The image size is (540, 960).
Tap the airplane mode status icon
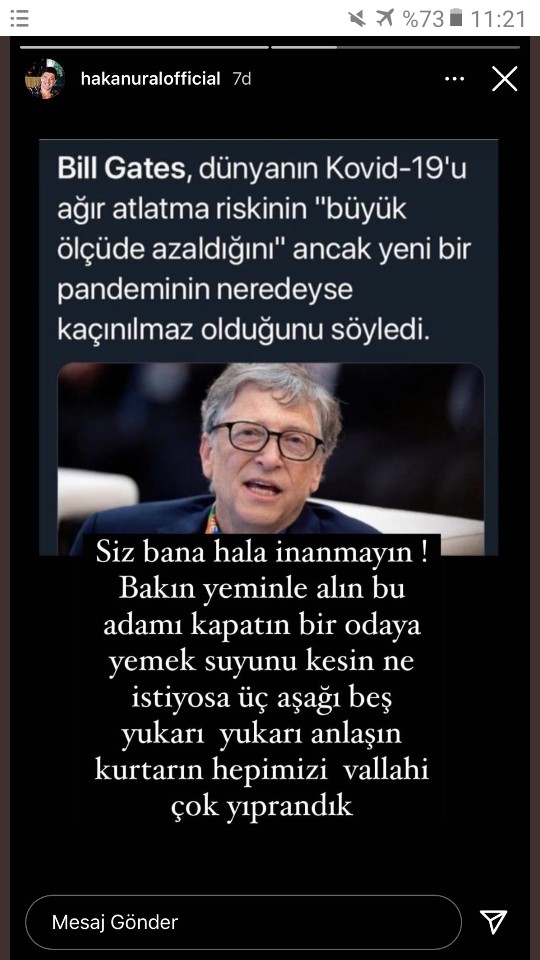click(x=386, y=18)
